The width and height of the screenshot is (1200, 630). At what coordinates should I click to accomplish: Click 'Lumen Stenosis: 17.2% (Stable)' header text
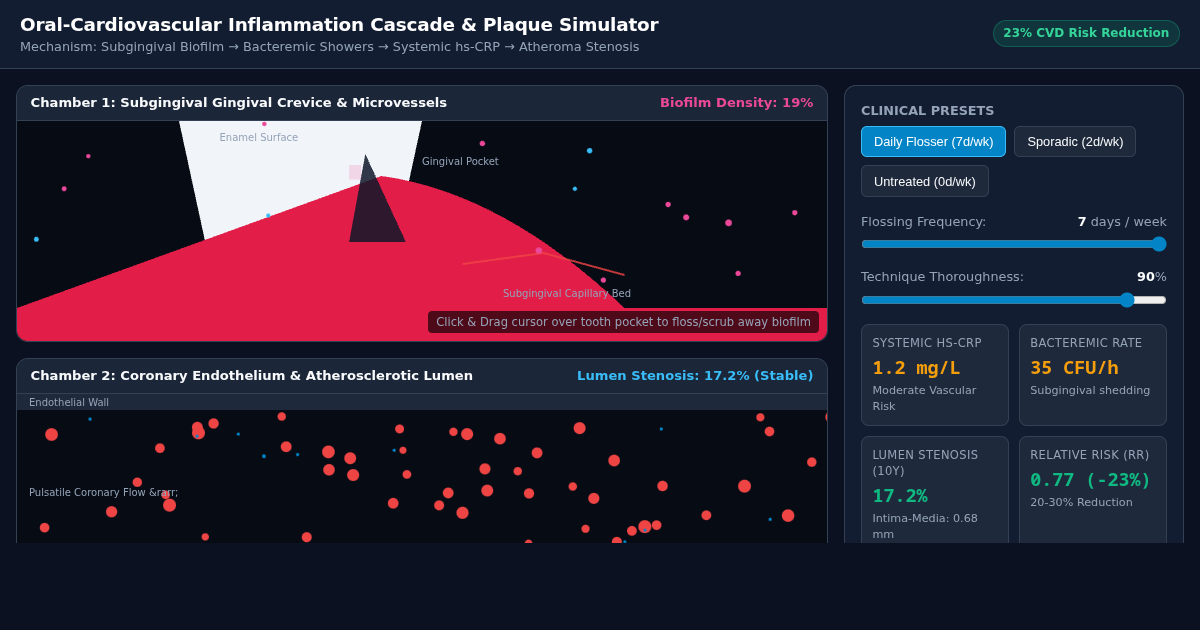(x=695, y=376)
